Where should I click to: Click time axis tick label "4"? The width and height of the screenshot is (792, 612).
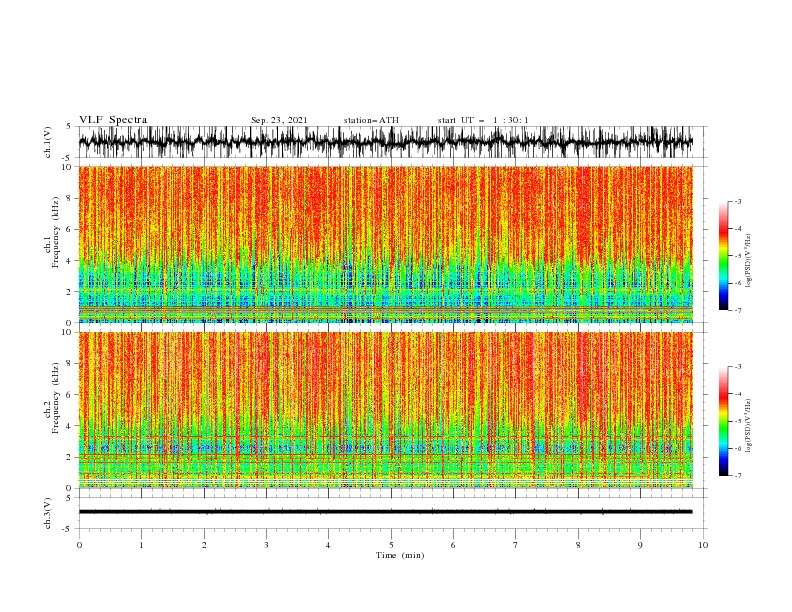328,545
